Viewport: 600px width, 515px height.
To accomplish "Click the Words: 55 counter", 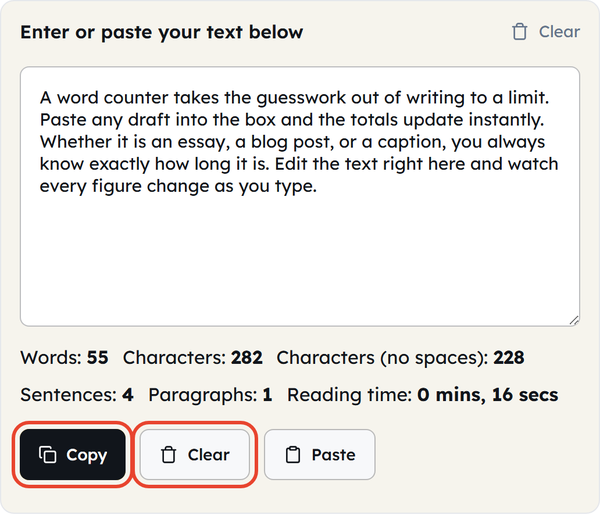I will [x=64, y=358].
